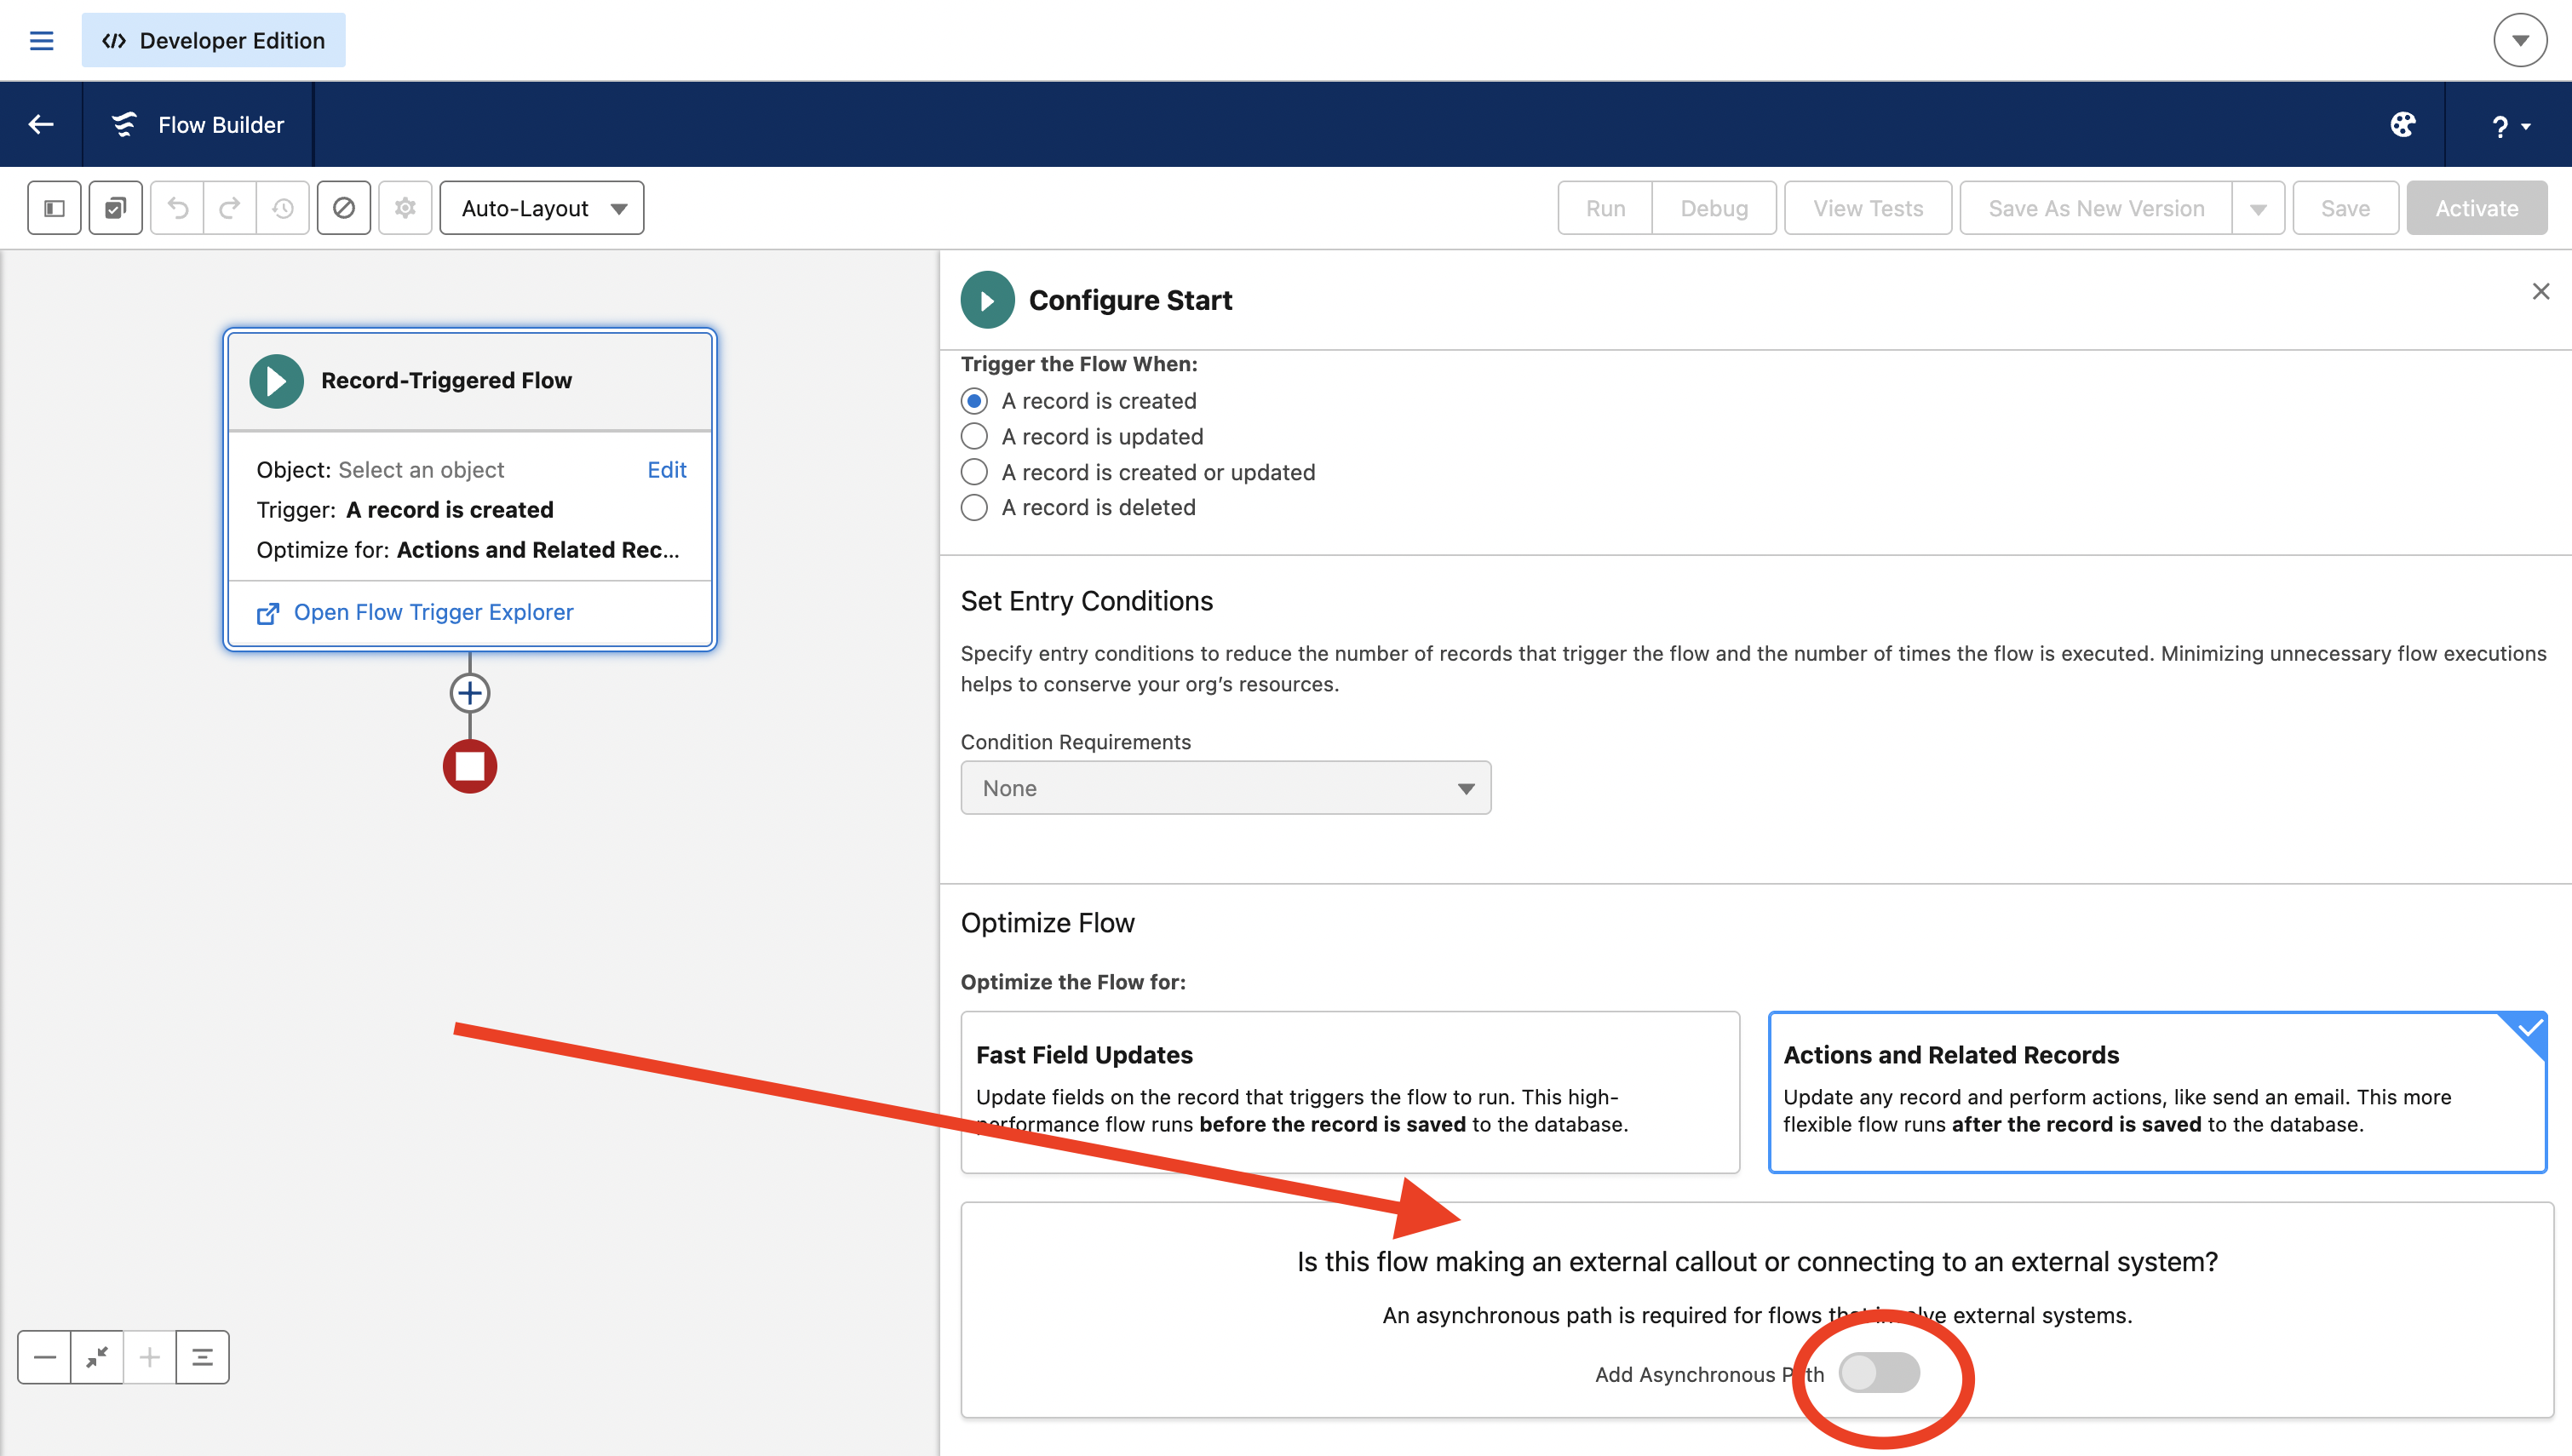2572x1456 pixels.
Task: Click Edit next to Object
Action: pos(667,470)
